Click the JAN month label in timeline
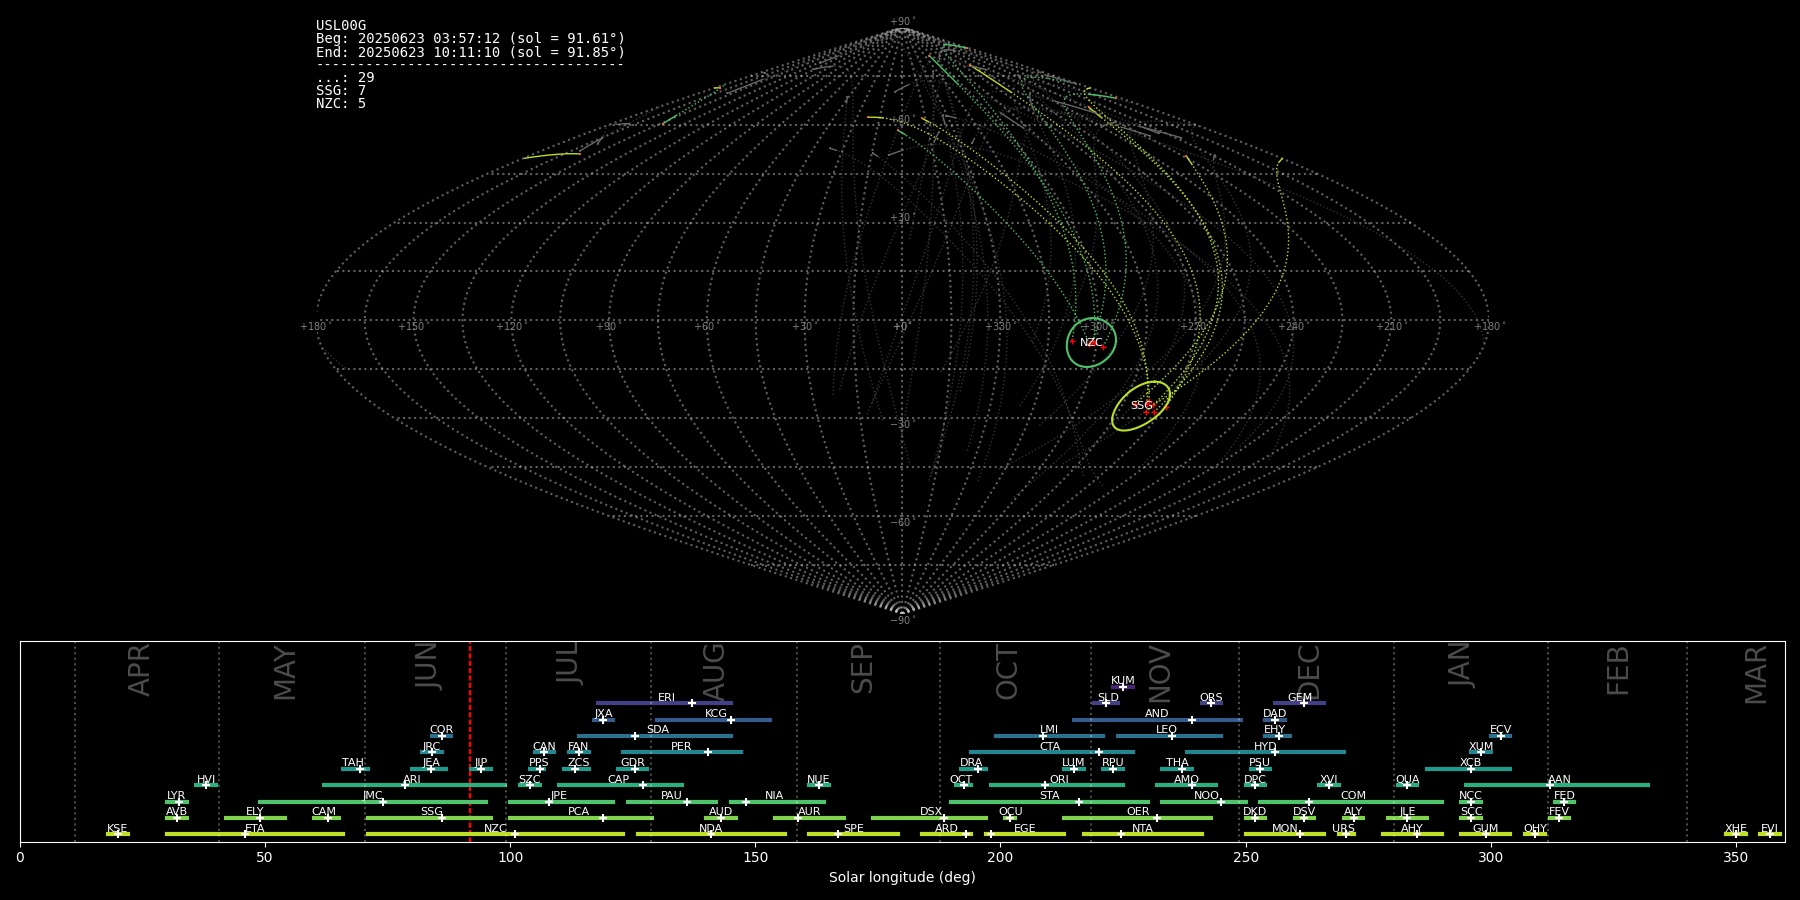Viewport: 1800px width, 900px height. coord(1460,665)
